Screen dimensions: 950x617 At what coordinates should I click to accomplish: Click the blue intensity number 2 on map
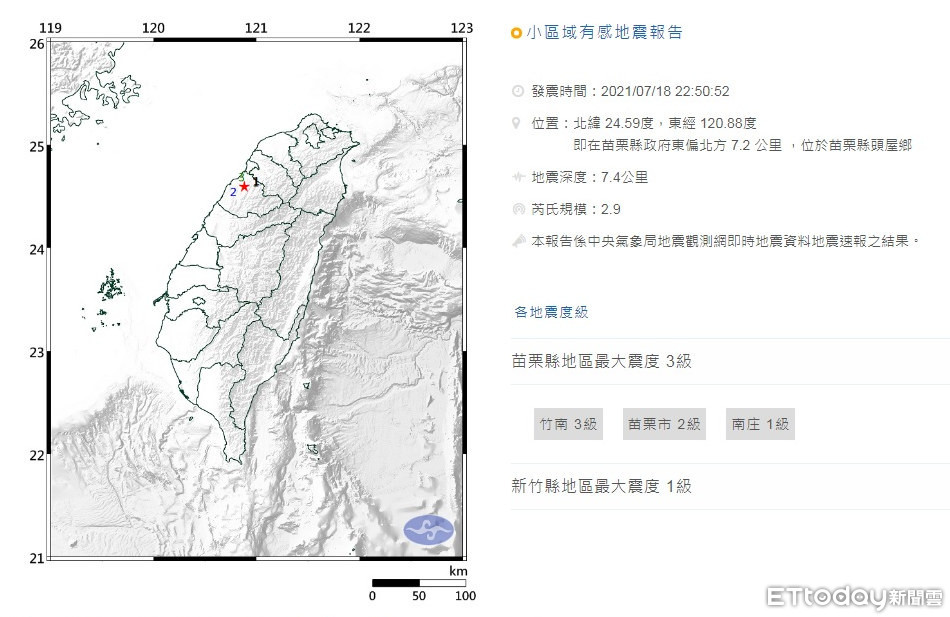233,191
